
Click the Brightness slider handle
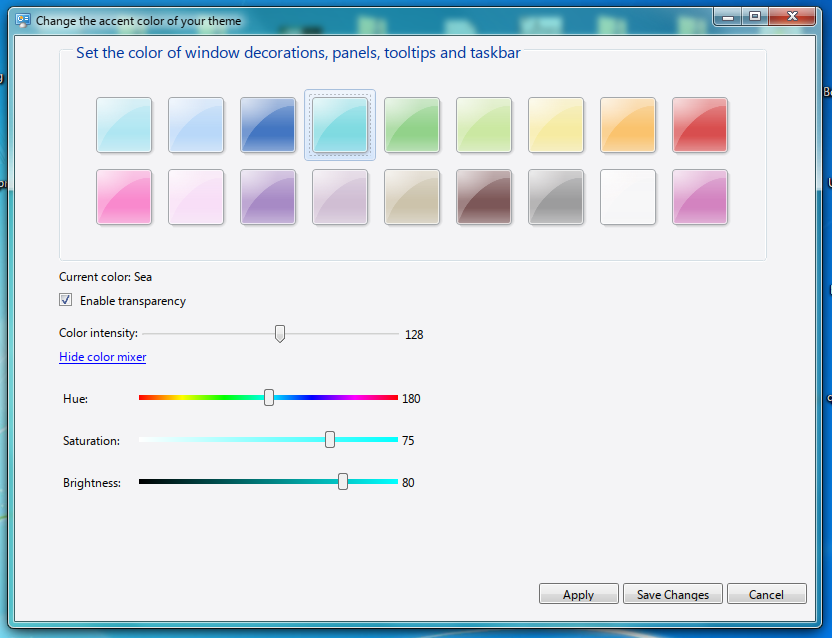(x=343, y=481)
